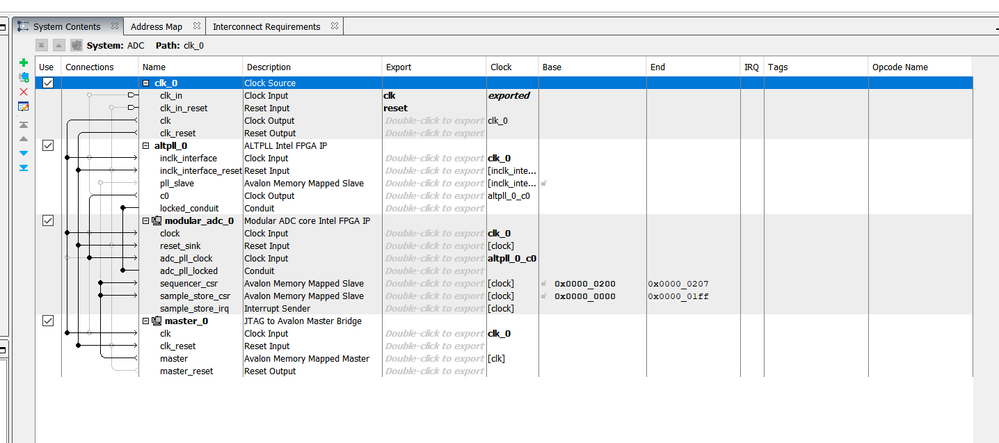Click the exported clock value for clk_in
The width and height of the screenshot is (999, 443).
509,96
